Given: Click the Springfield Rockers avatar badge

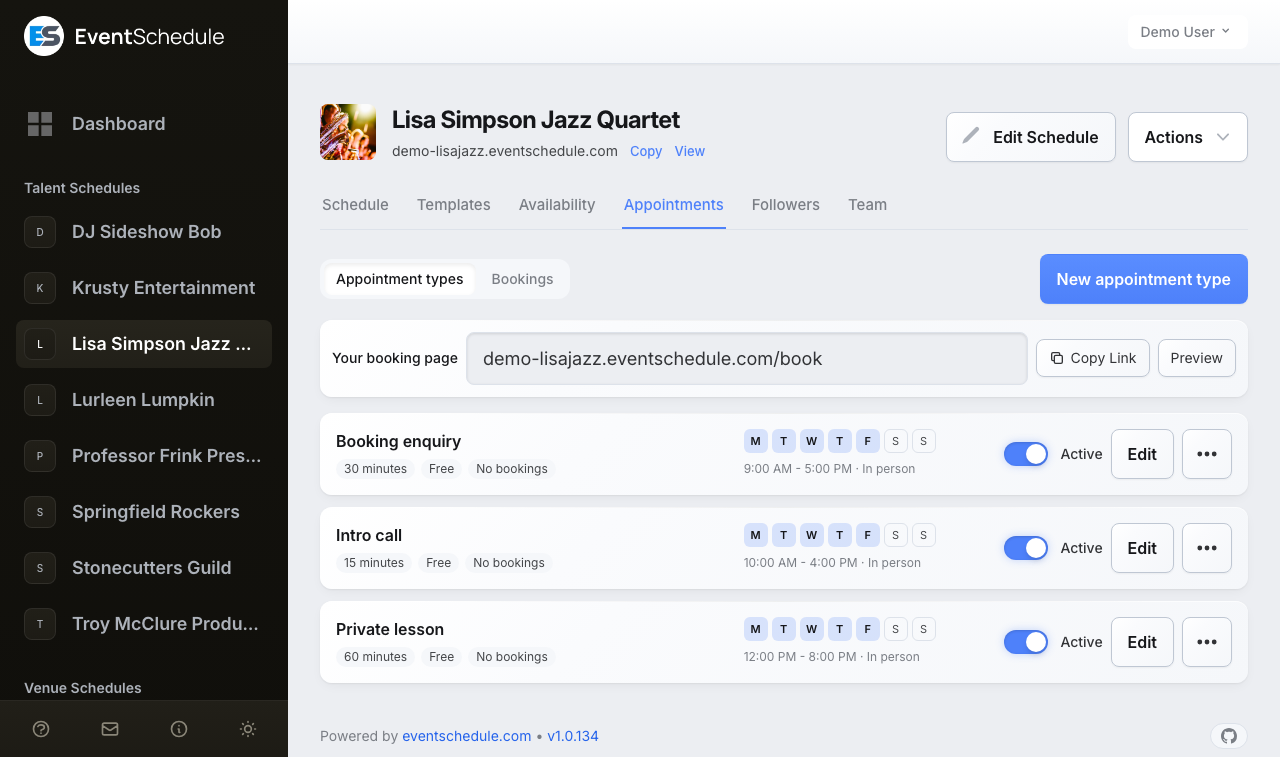Looking at the screenshot, I should click(40, 512).
